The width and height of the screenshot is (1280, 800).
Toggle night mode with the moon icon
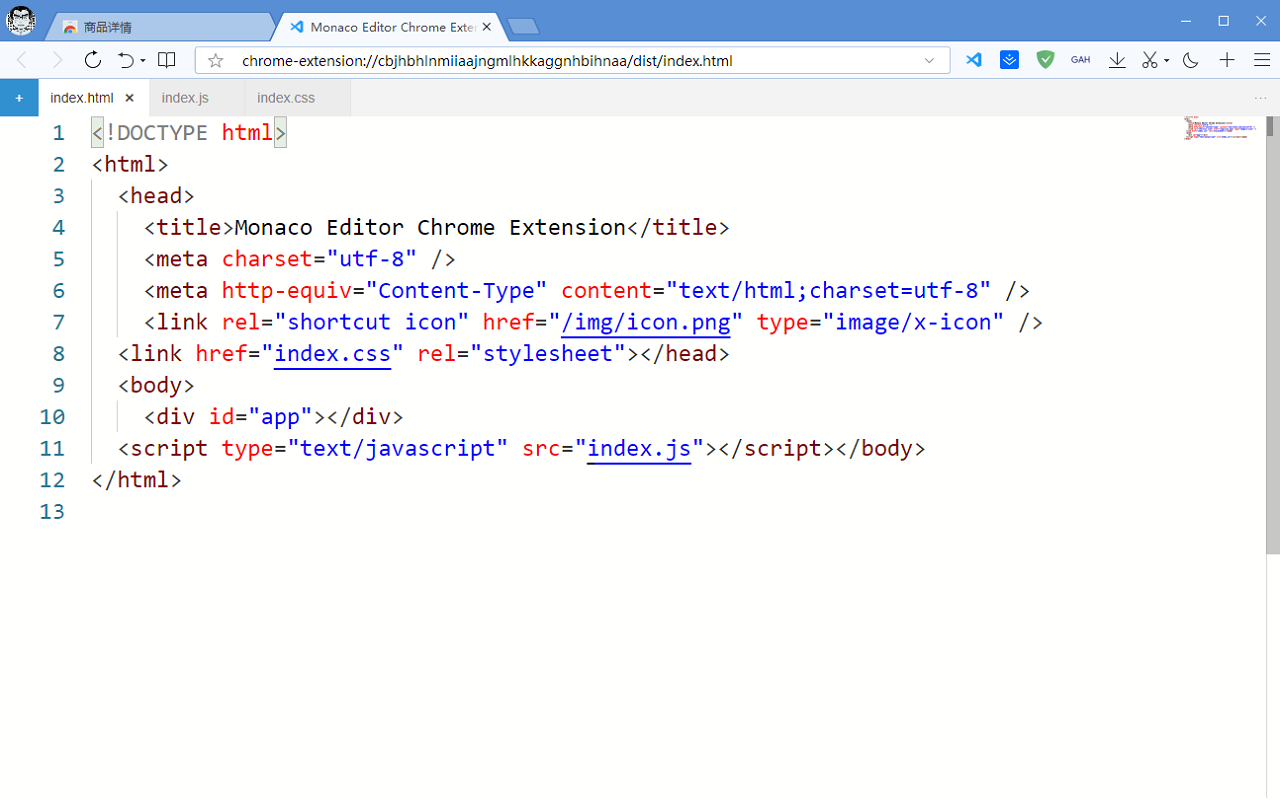[1190, 60]
